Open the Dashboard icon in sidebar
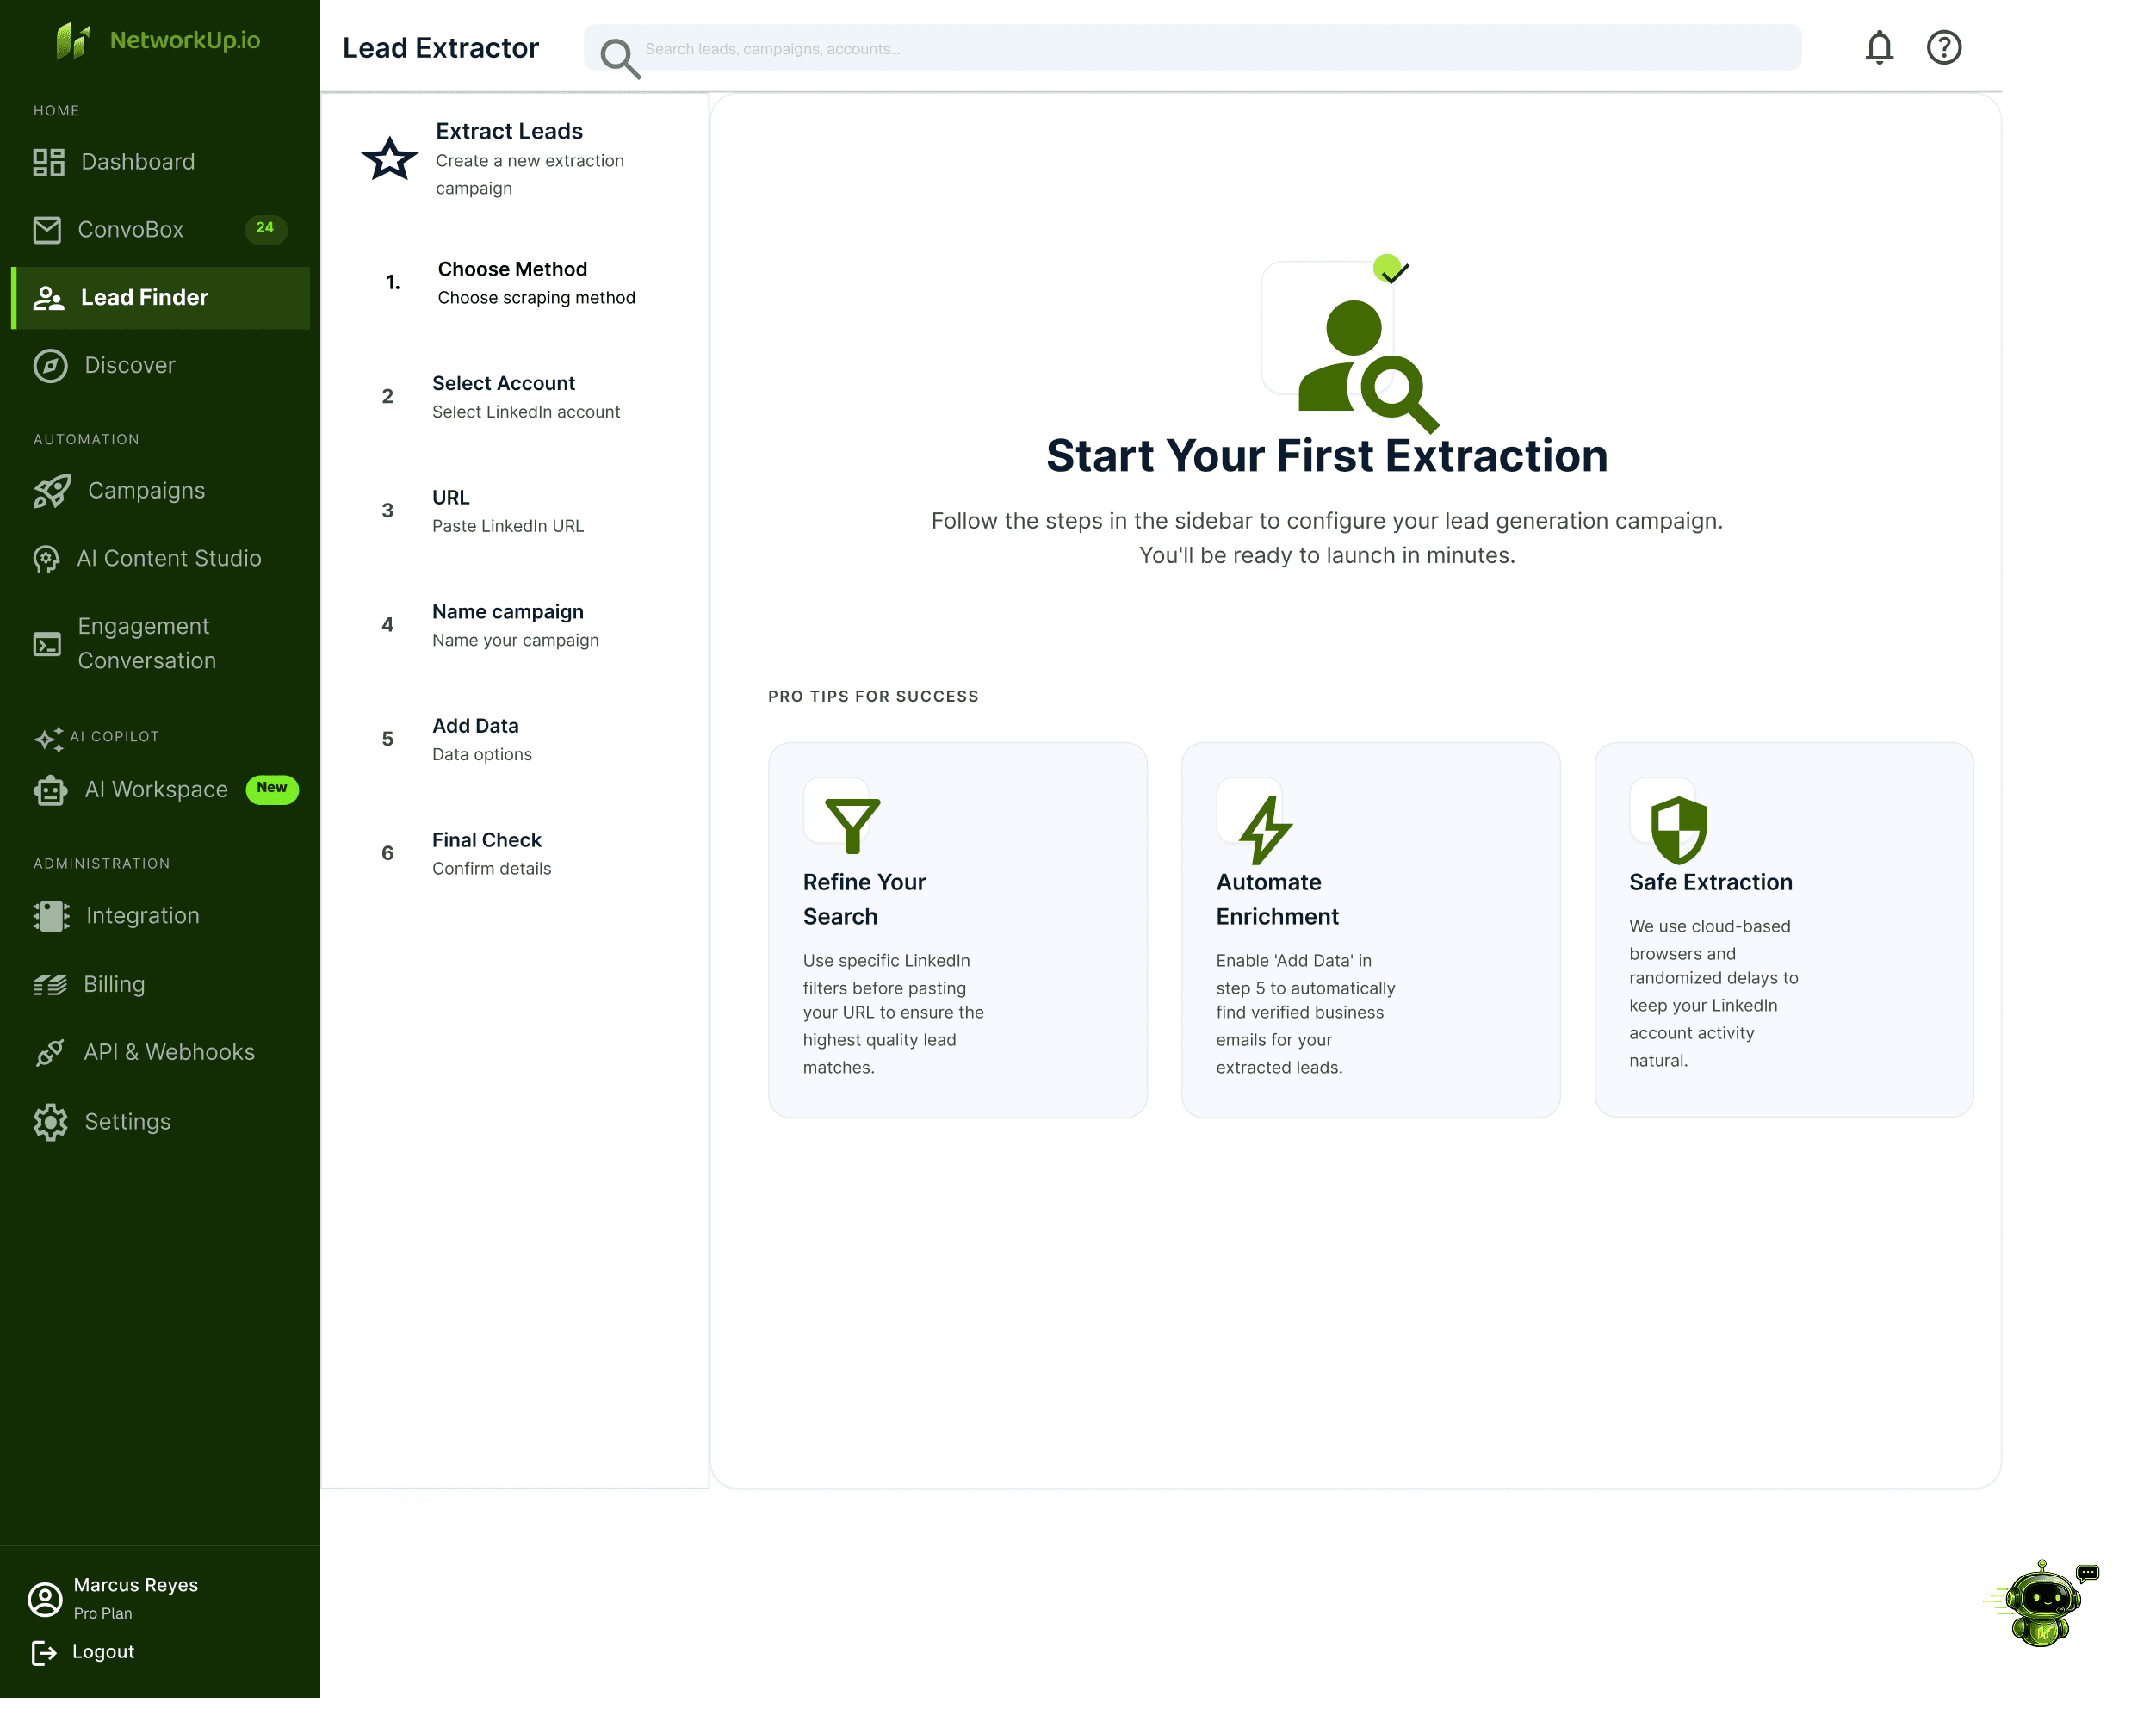This screenshot has width=2156, height=1734. click(x=48, y=162)
